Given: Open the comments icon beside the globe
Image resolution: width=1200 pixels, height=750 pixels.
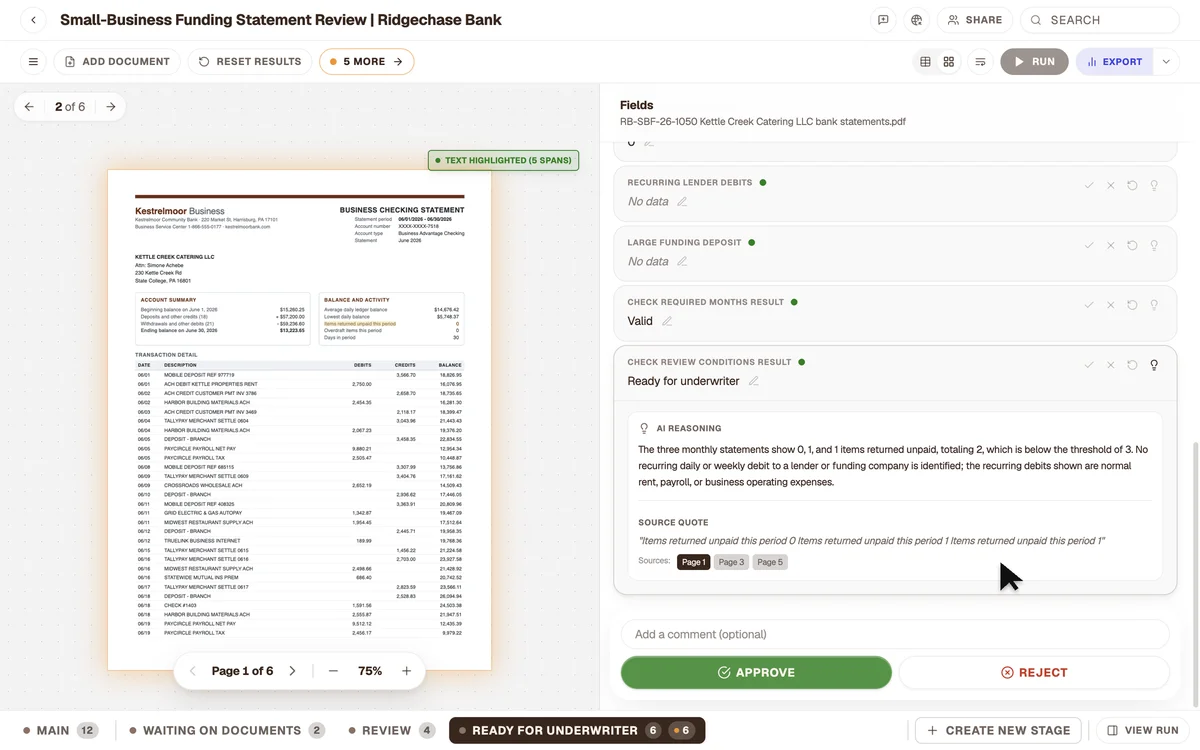Looking at the screenshot, I should point(883,20).
